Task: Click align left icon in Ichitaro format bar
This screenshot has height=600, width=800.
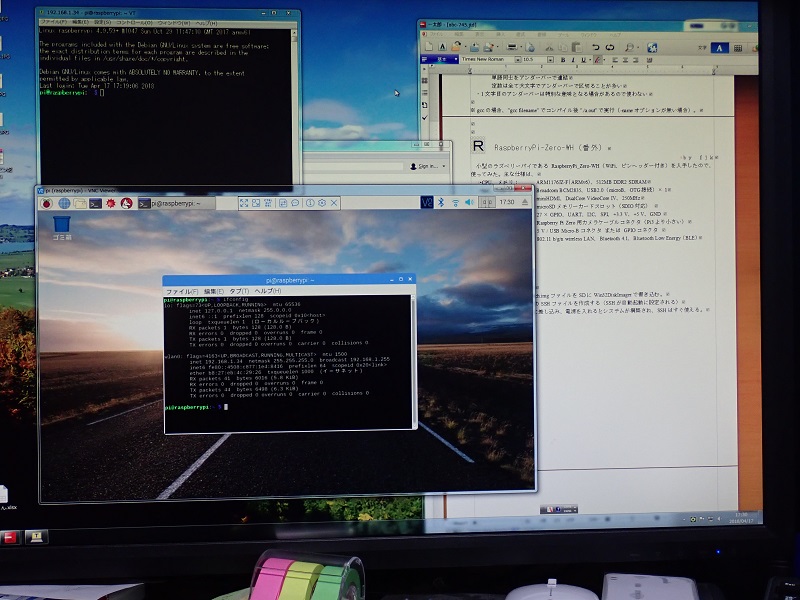Action: click(615, 60)
